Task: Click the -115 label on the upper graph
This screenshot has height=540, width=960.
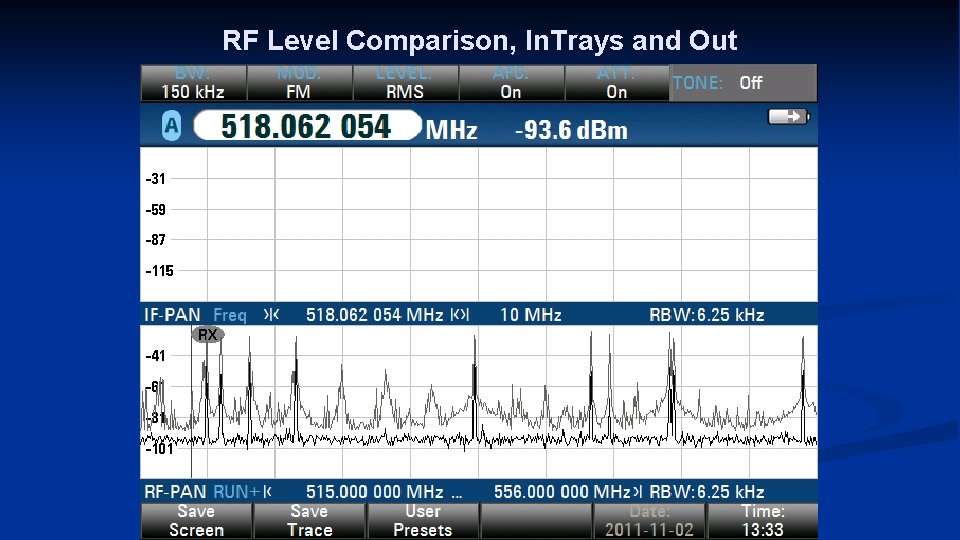Action: pyautogui.click(x=159, y=271)
